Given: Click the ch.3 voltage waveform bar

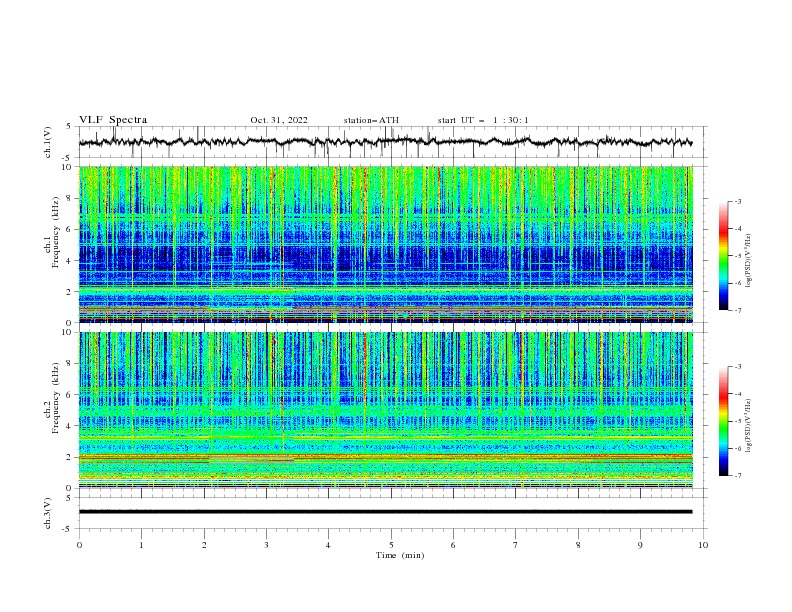Looking at the screenshot, I should [x=385, y=512].
